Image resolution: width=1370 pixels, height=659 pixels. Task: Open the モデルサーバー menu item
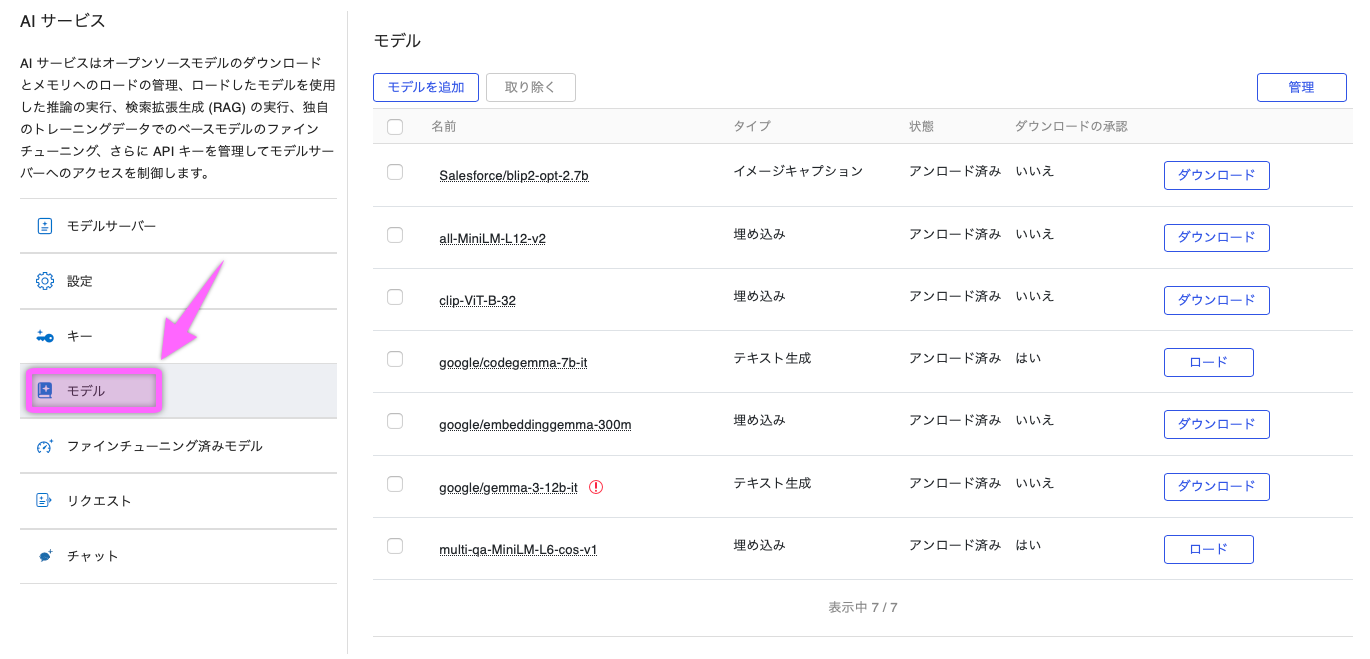(178, 226)
